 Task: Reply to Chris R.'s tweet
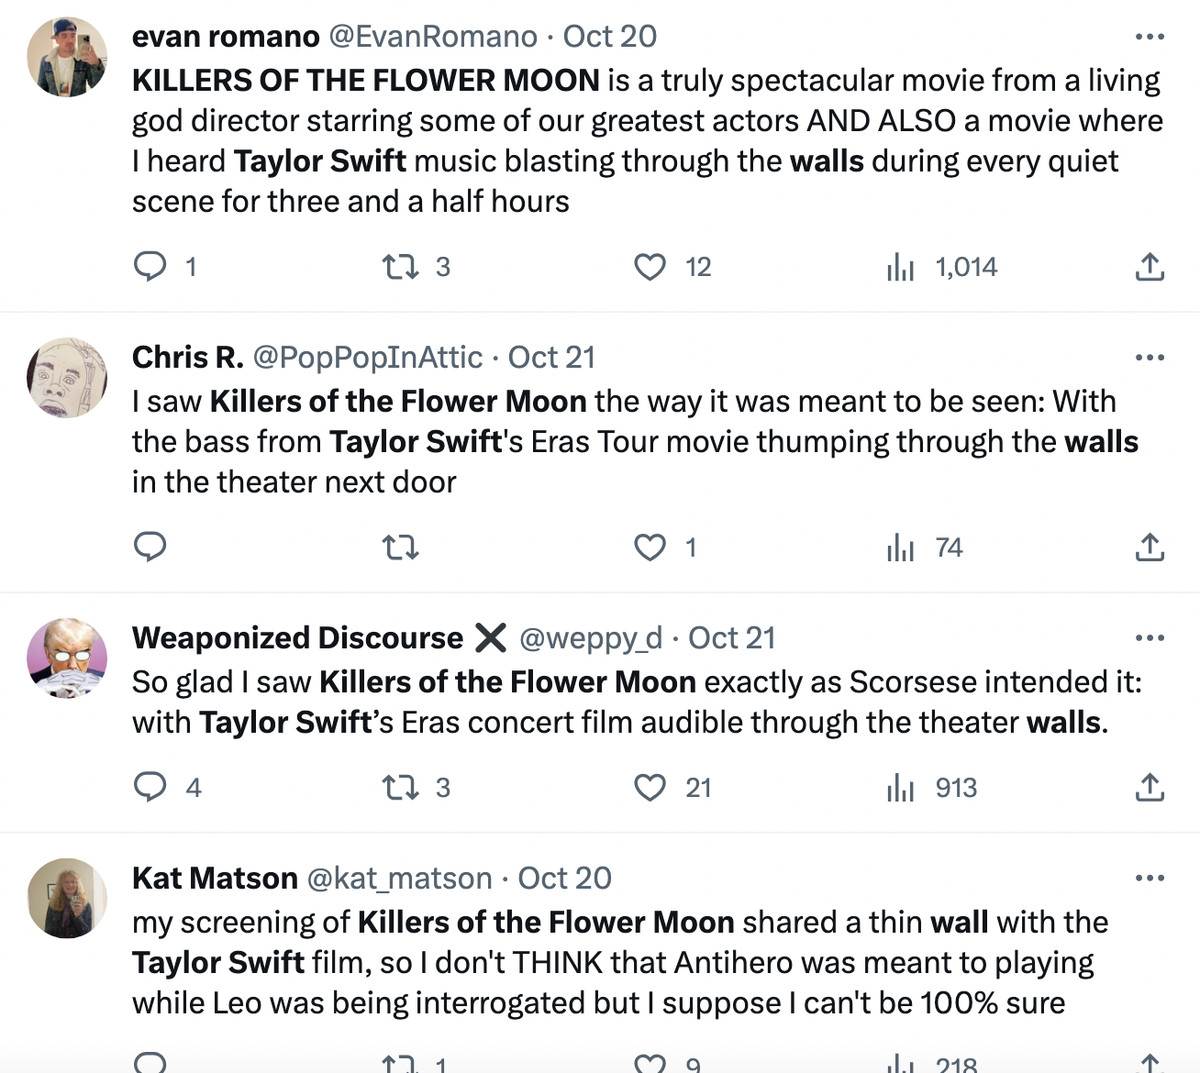150,547
